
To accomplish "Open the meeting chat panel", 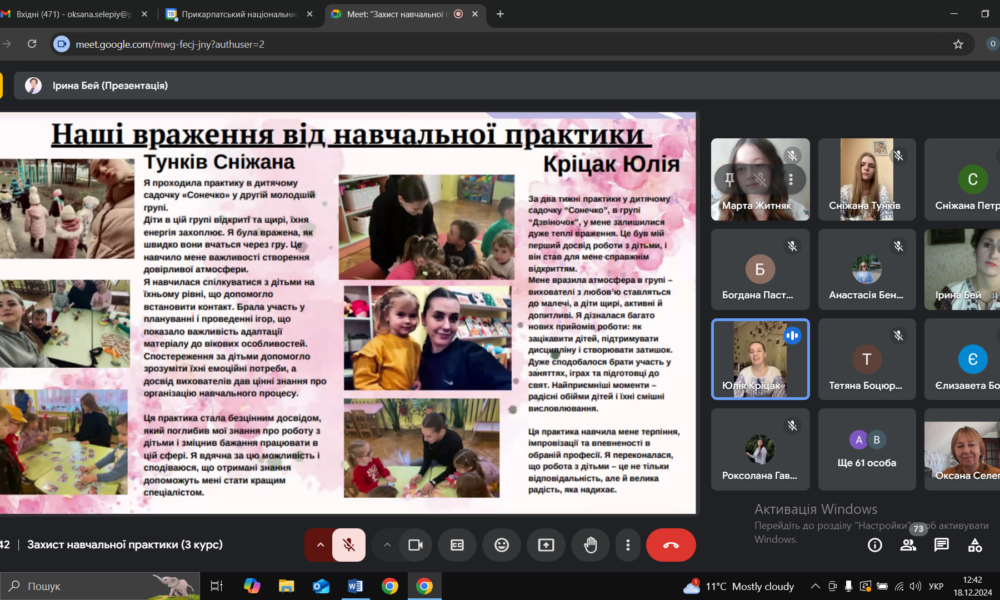I will click(941, 545).
